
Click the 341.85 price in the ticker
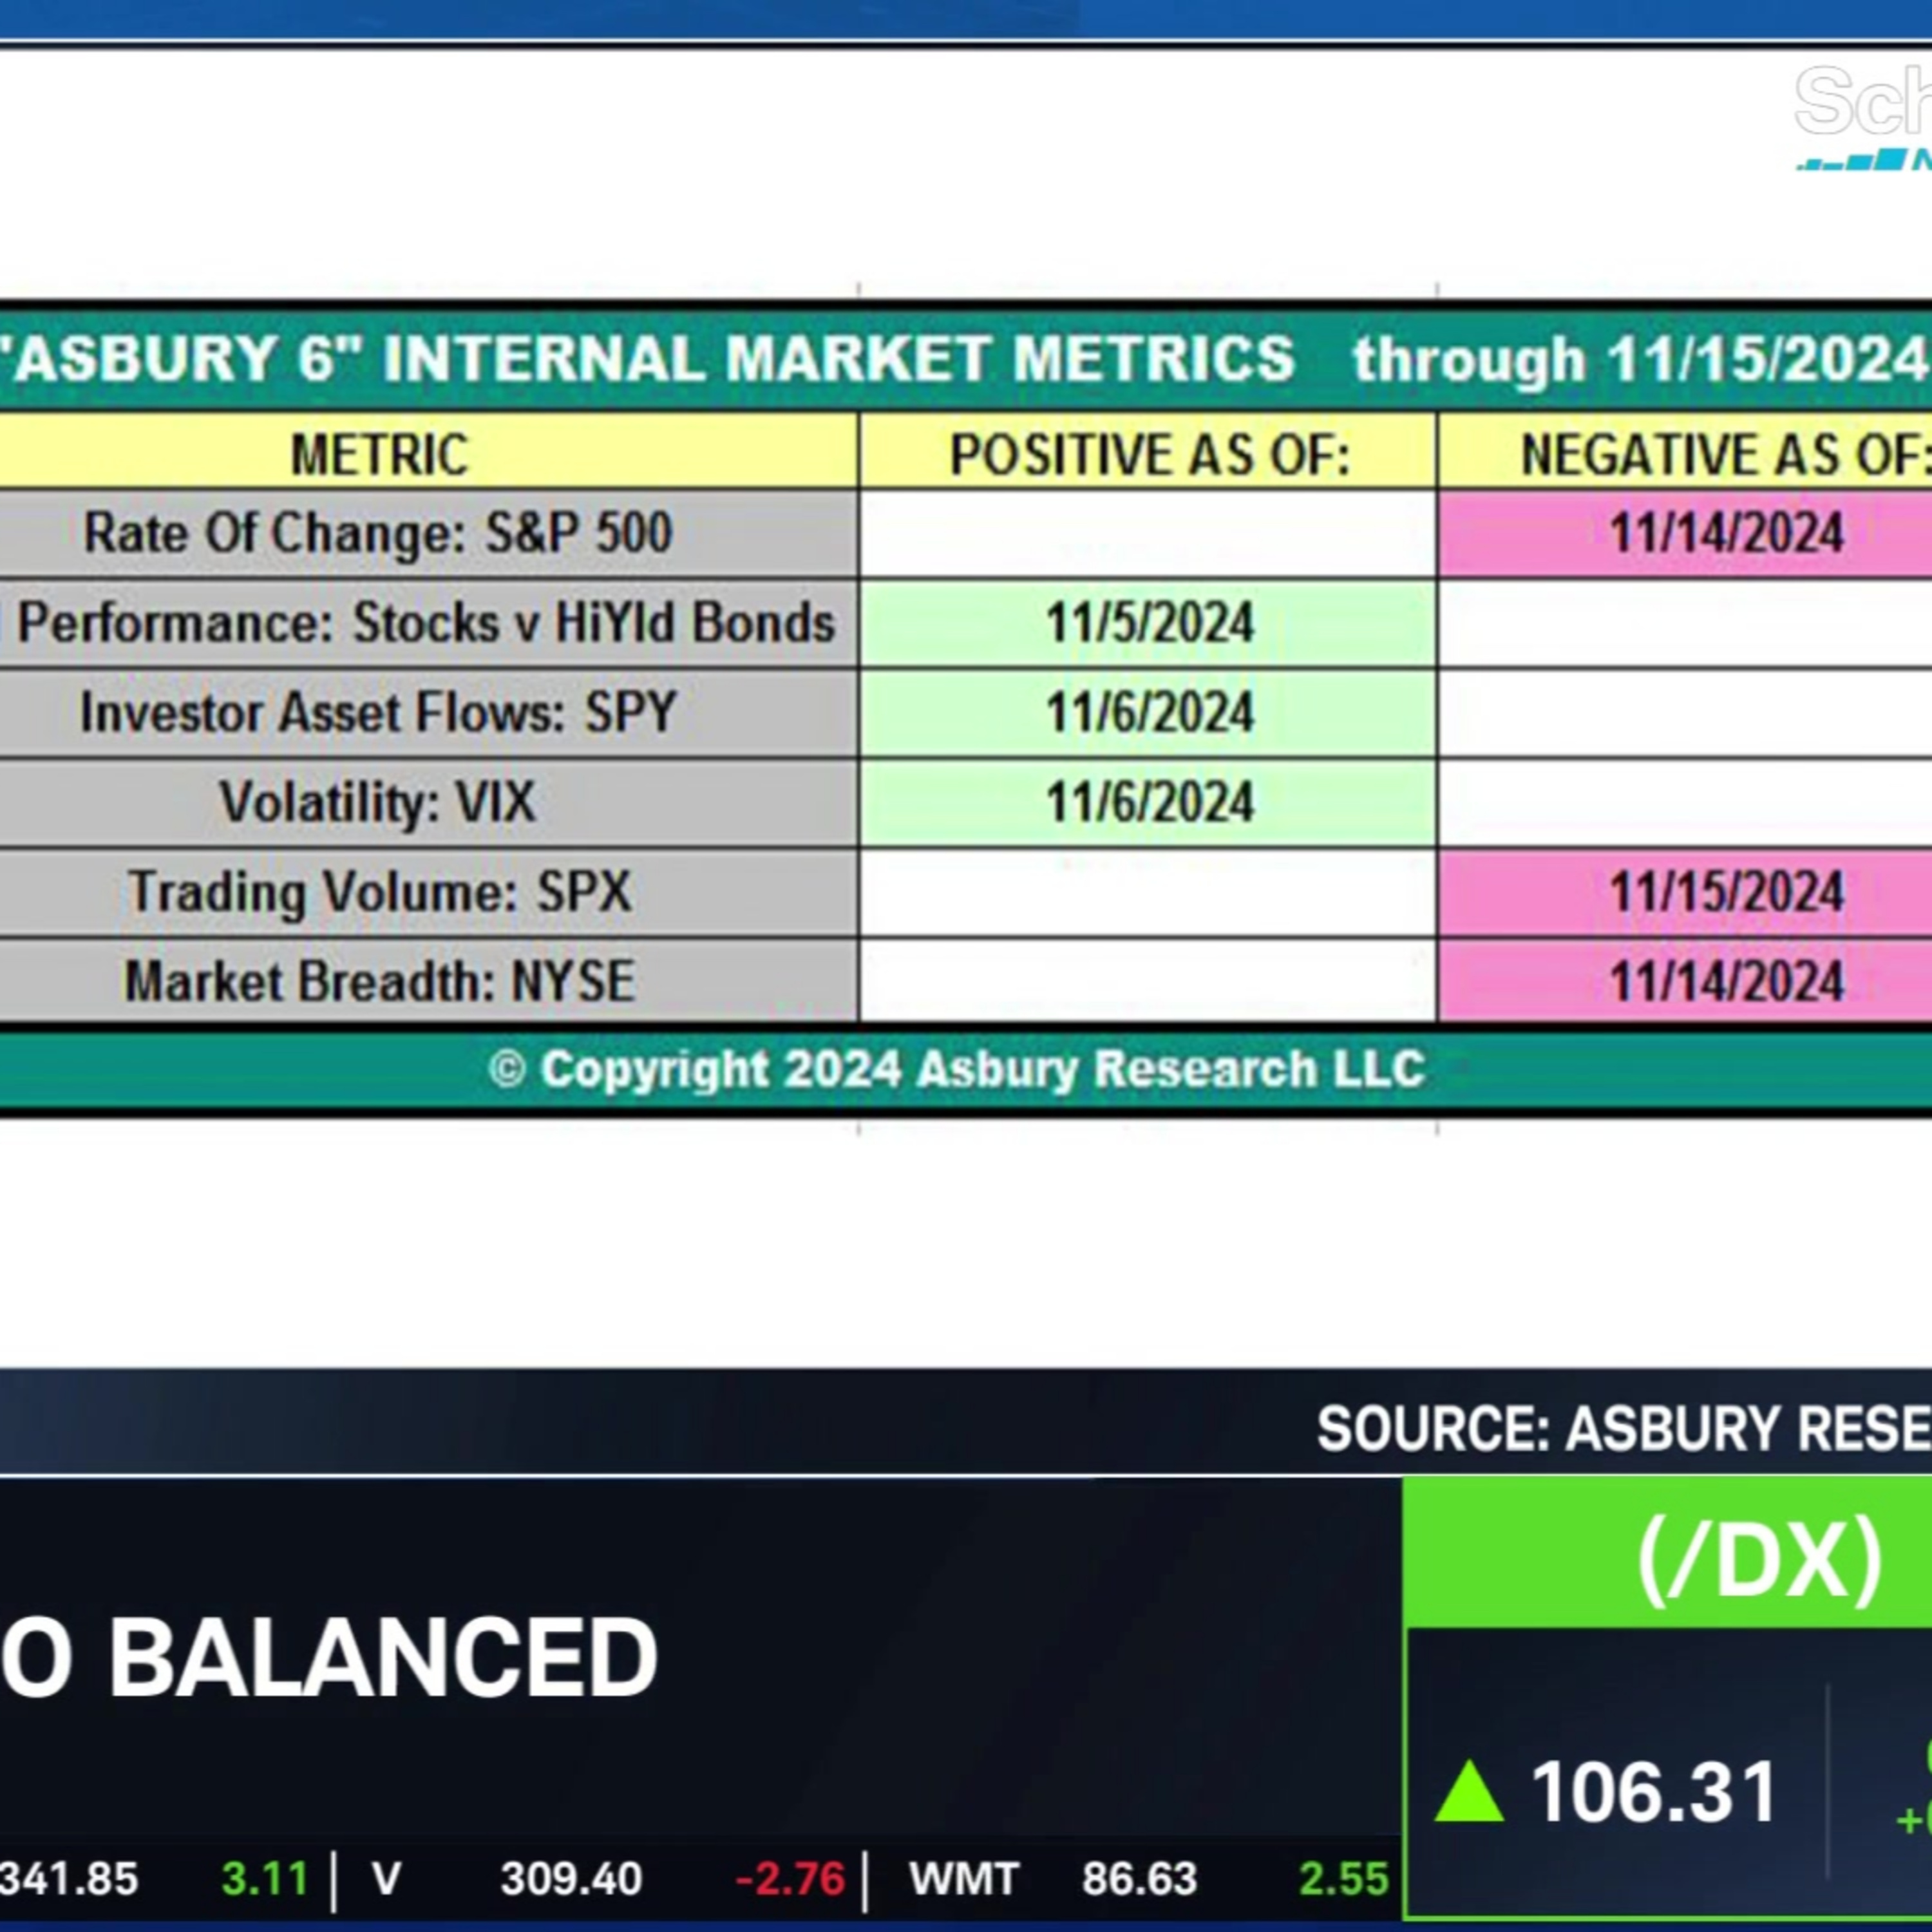pos(68,1879)
